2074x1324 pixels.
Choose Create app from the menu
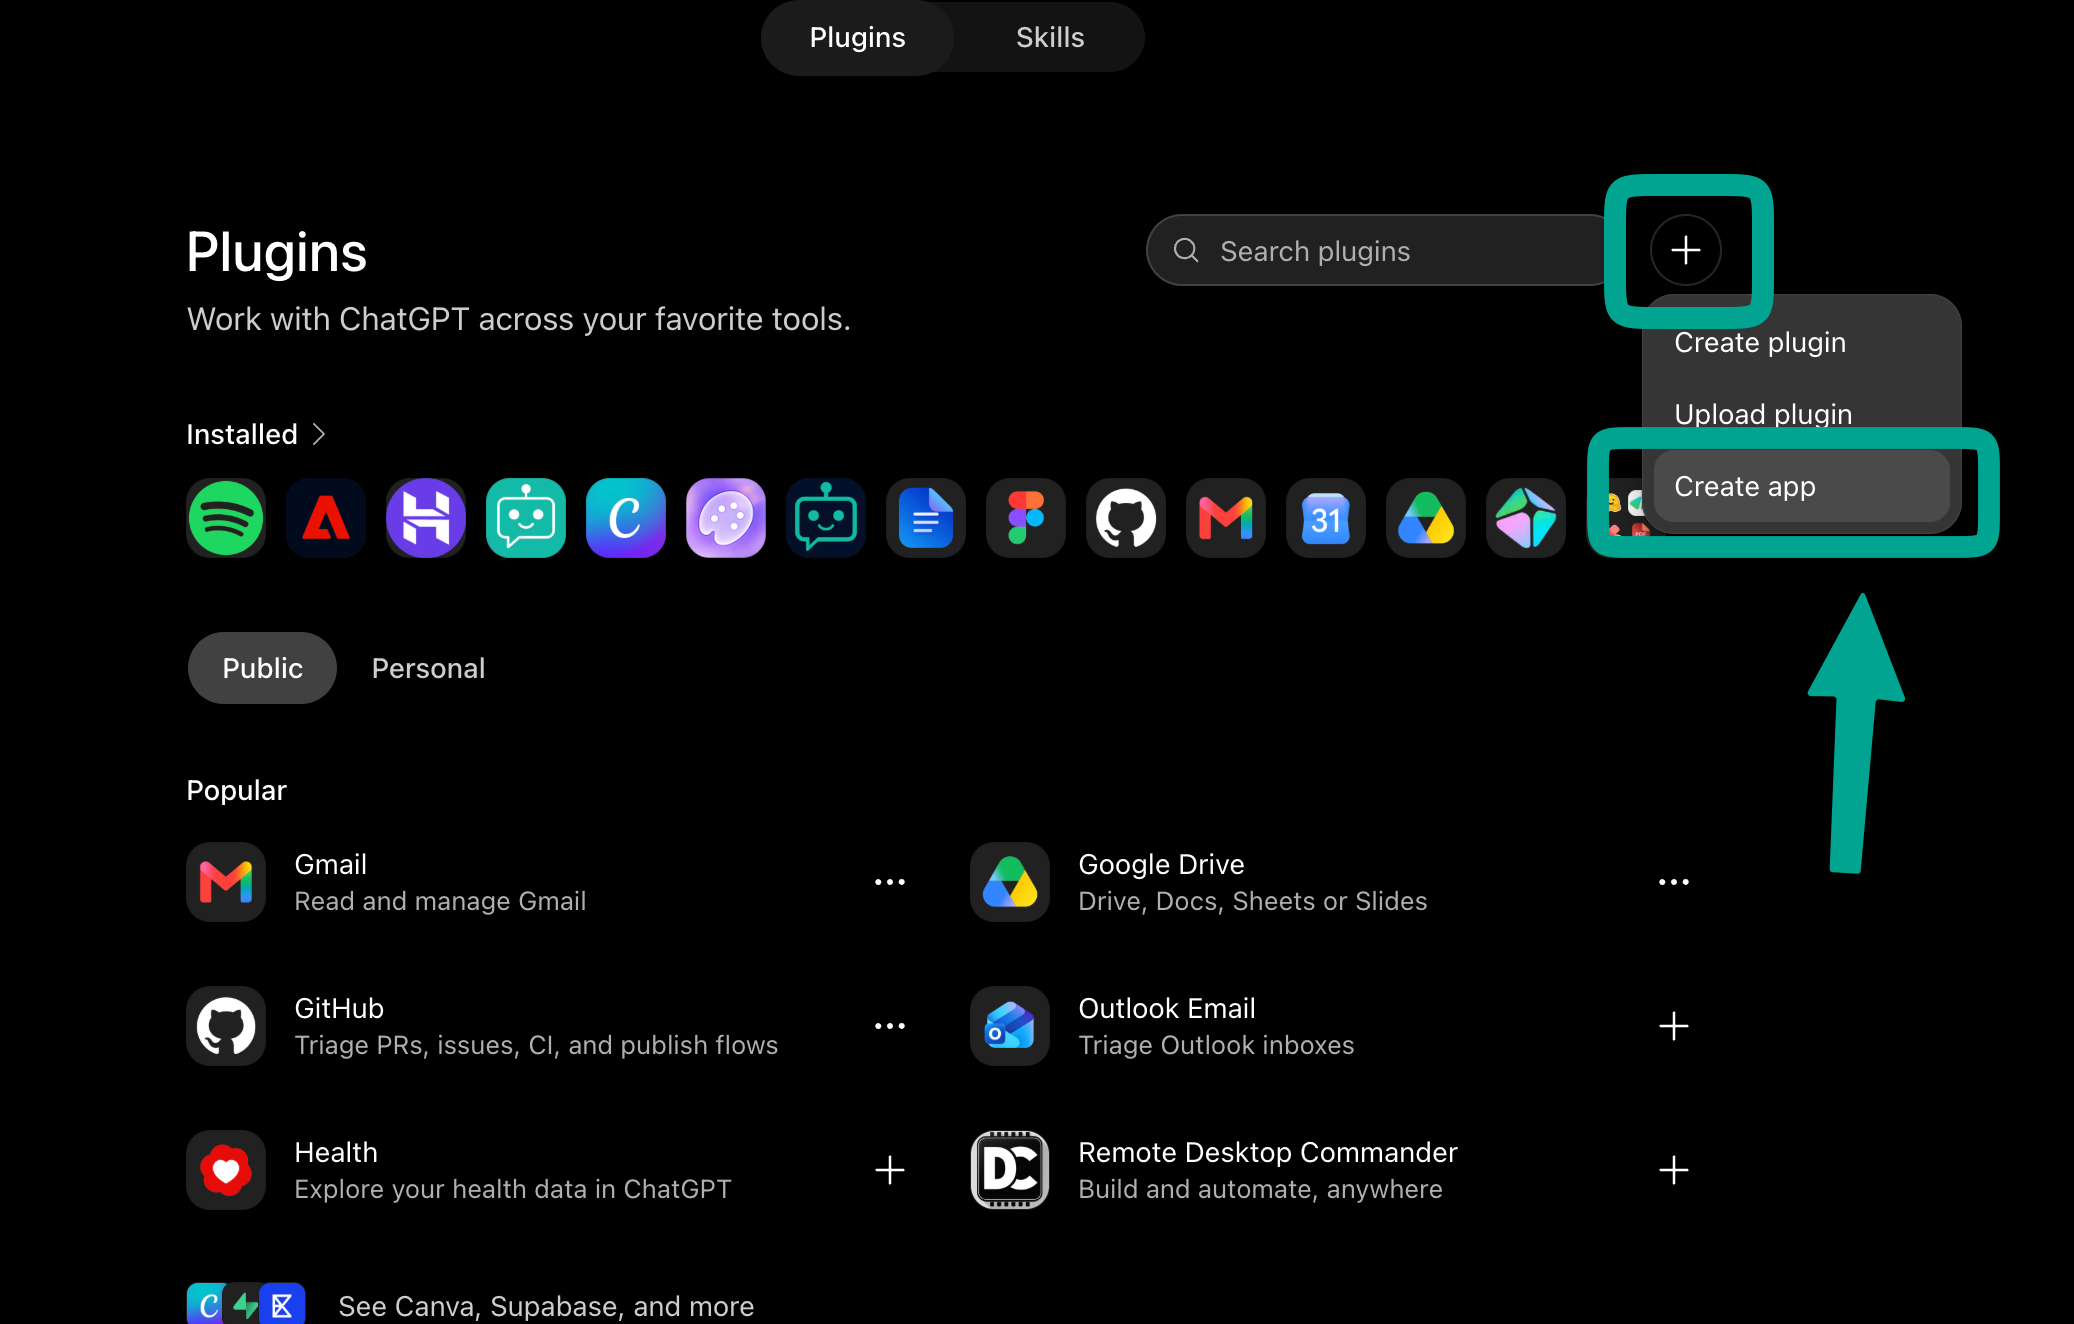1801,486
